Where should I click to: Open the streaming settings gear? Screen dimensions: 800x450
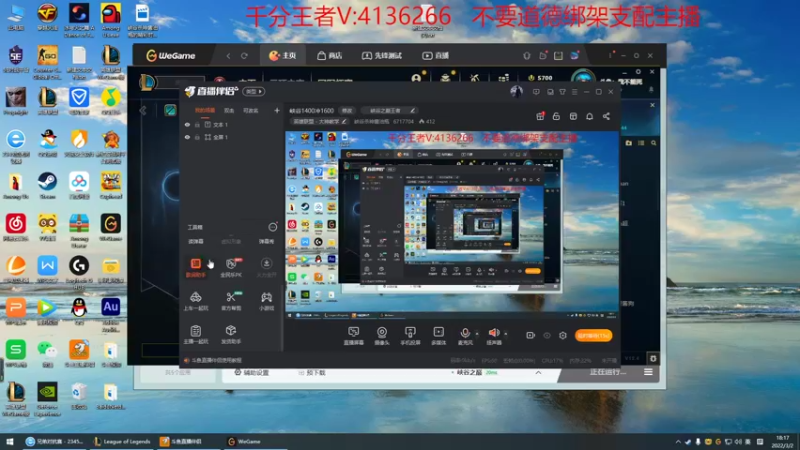point(563,336)
